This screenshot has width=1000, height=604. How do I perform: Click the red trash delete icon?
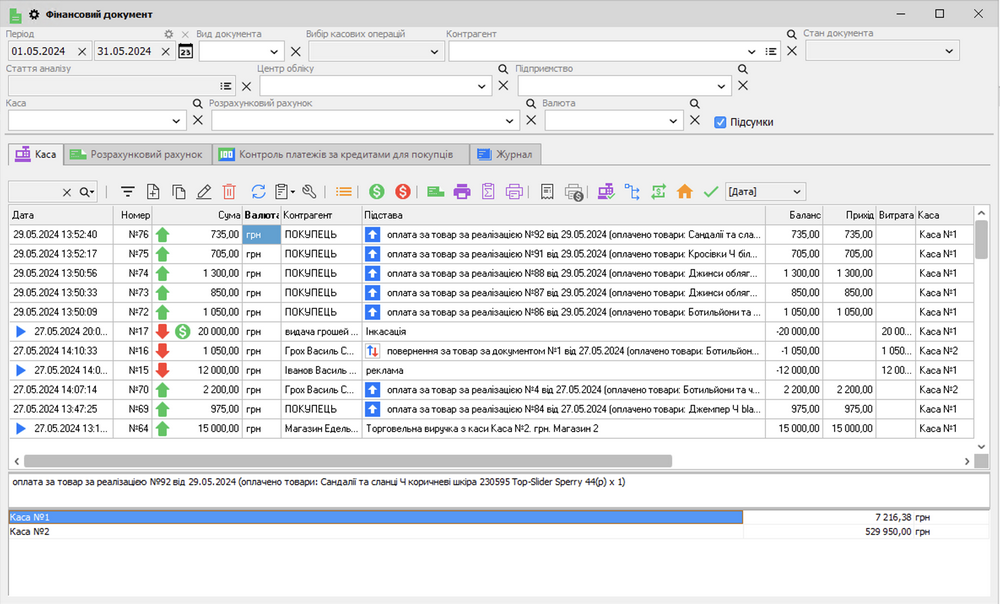click(x=229, y=191)
